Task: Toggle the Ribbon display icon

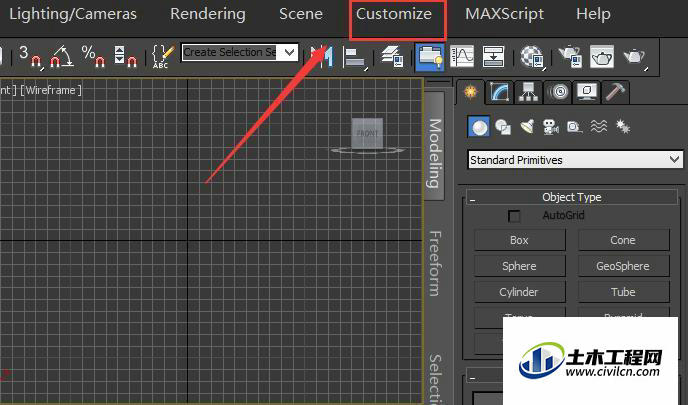Action: click(430, 57)
